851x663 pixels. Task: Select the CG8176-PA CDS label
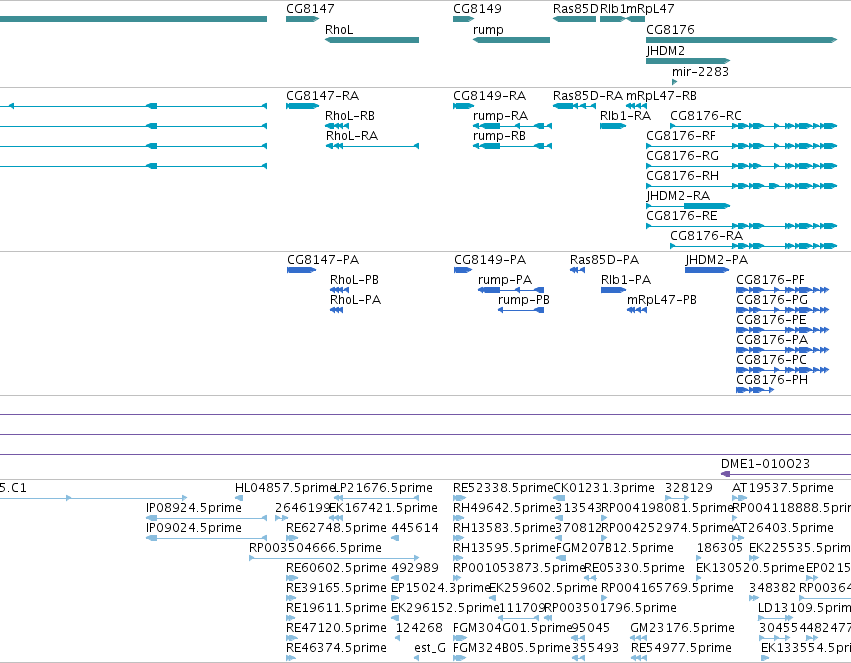coord(772,340)
